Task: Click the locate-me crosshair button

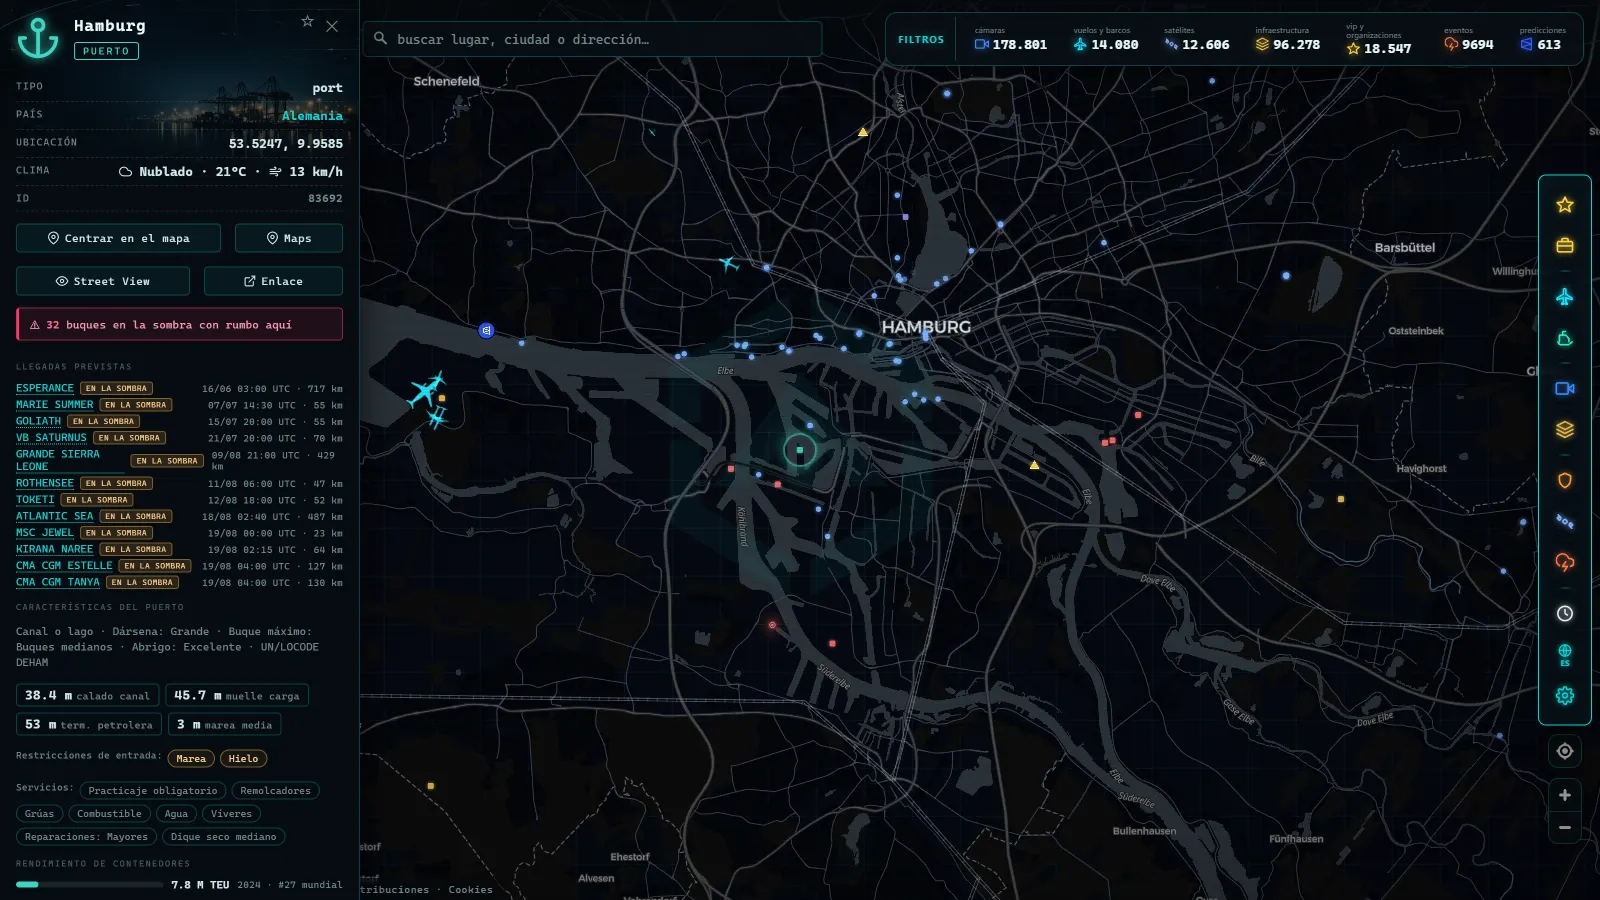Action: [x=1565, y=751]
